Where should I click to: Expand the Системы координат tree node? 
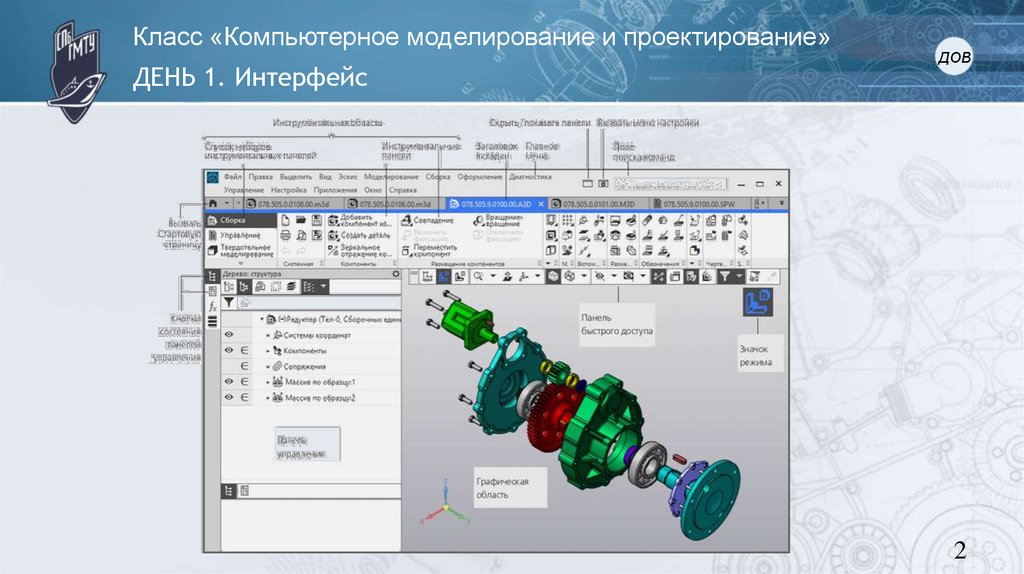coord(268,335)
